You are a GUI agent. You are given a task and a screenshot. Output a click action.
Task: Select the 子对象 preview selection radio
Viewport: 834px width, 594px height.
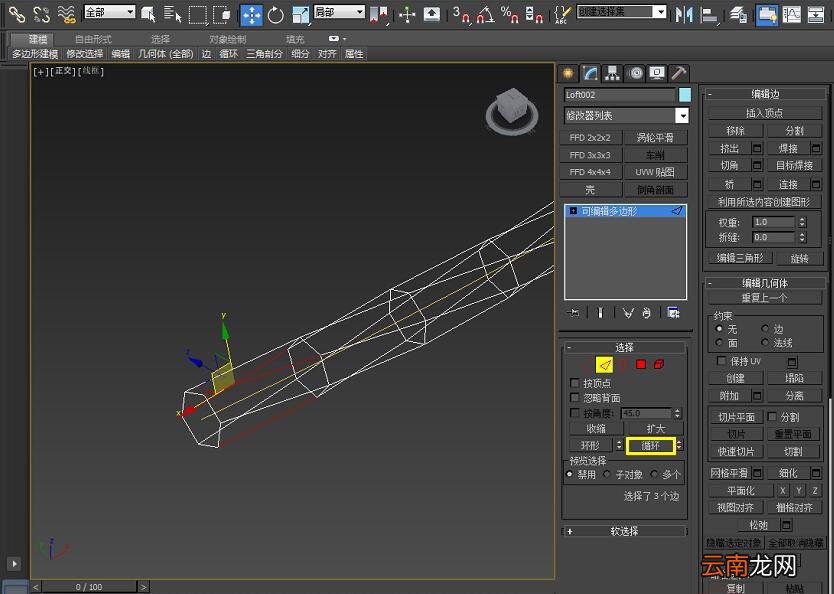[607, 474]
